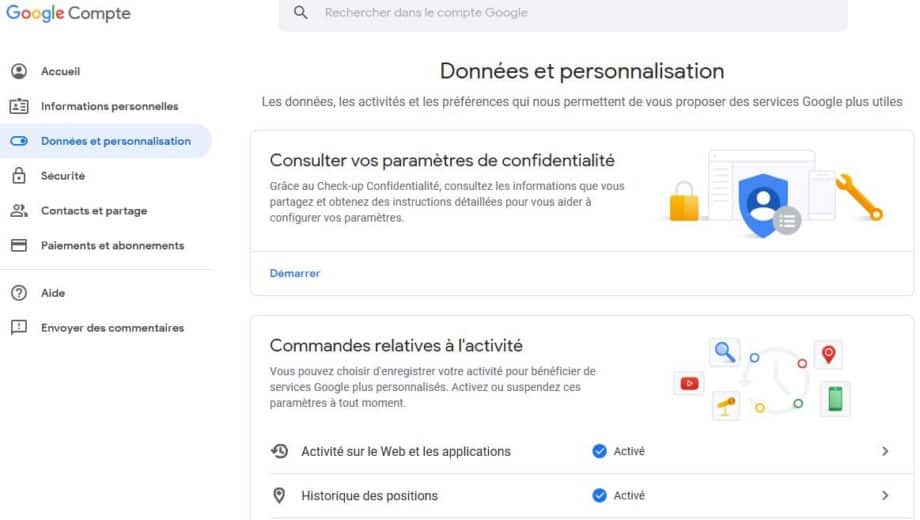Click the Vous pouvez choisir d'enregistrer paragraph
Viewport: 920px width, 520px height.
pyautogui.click(x=432, y=387)
